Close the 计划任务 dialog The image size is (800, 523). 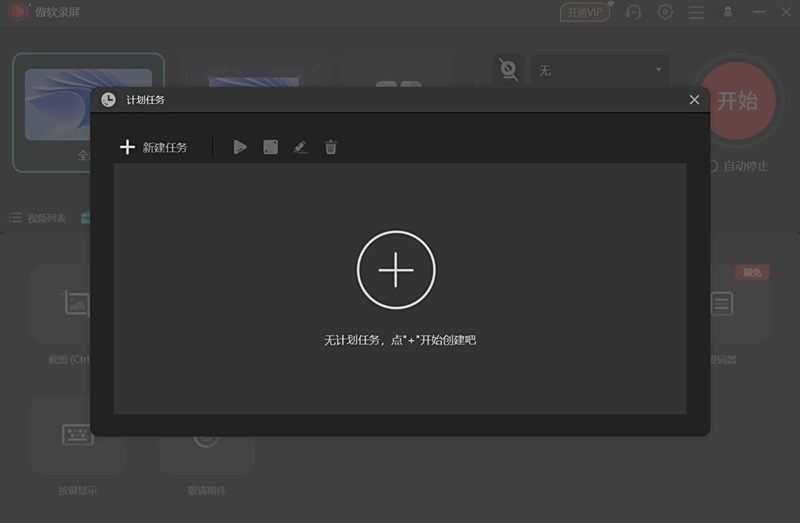click(x=694, y=100)
